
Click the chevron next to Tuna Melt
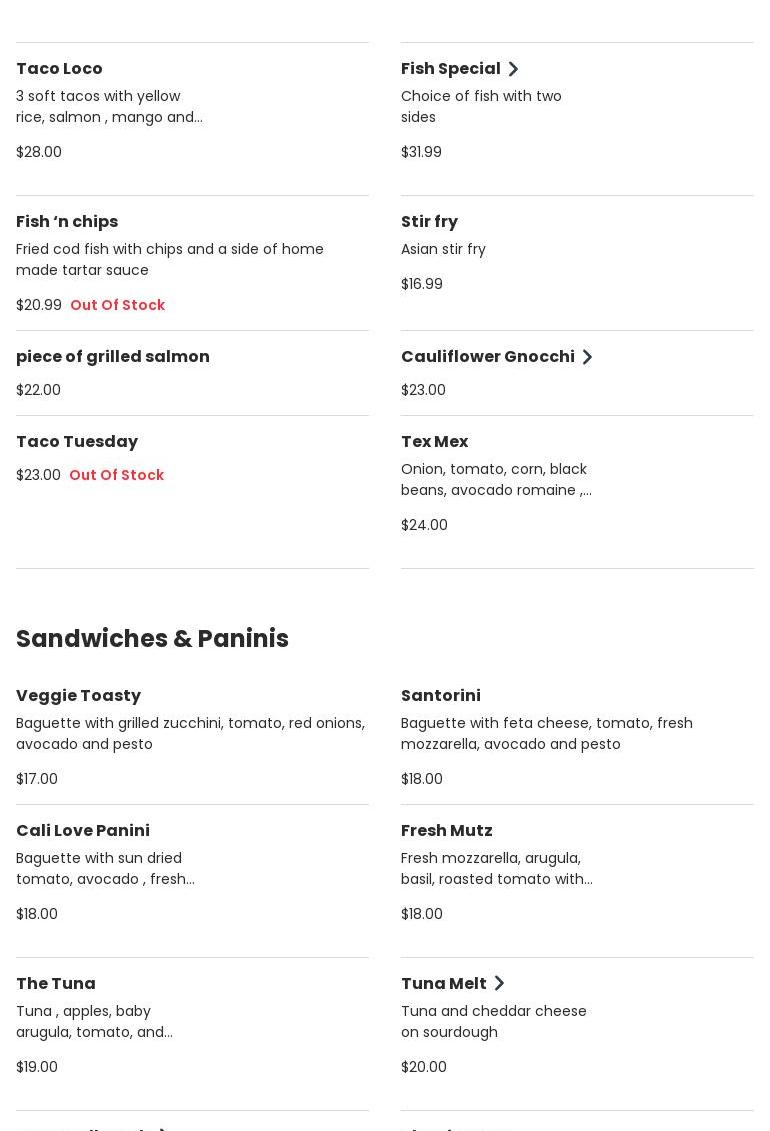[x=499, y=984]
